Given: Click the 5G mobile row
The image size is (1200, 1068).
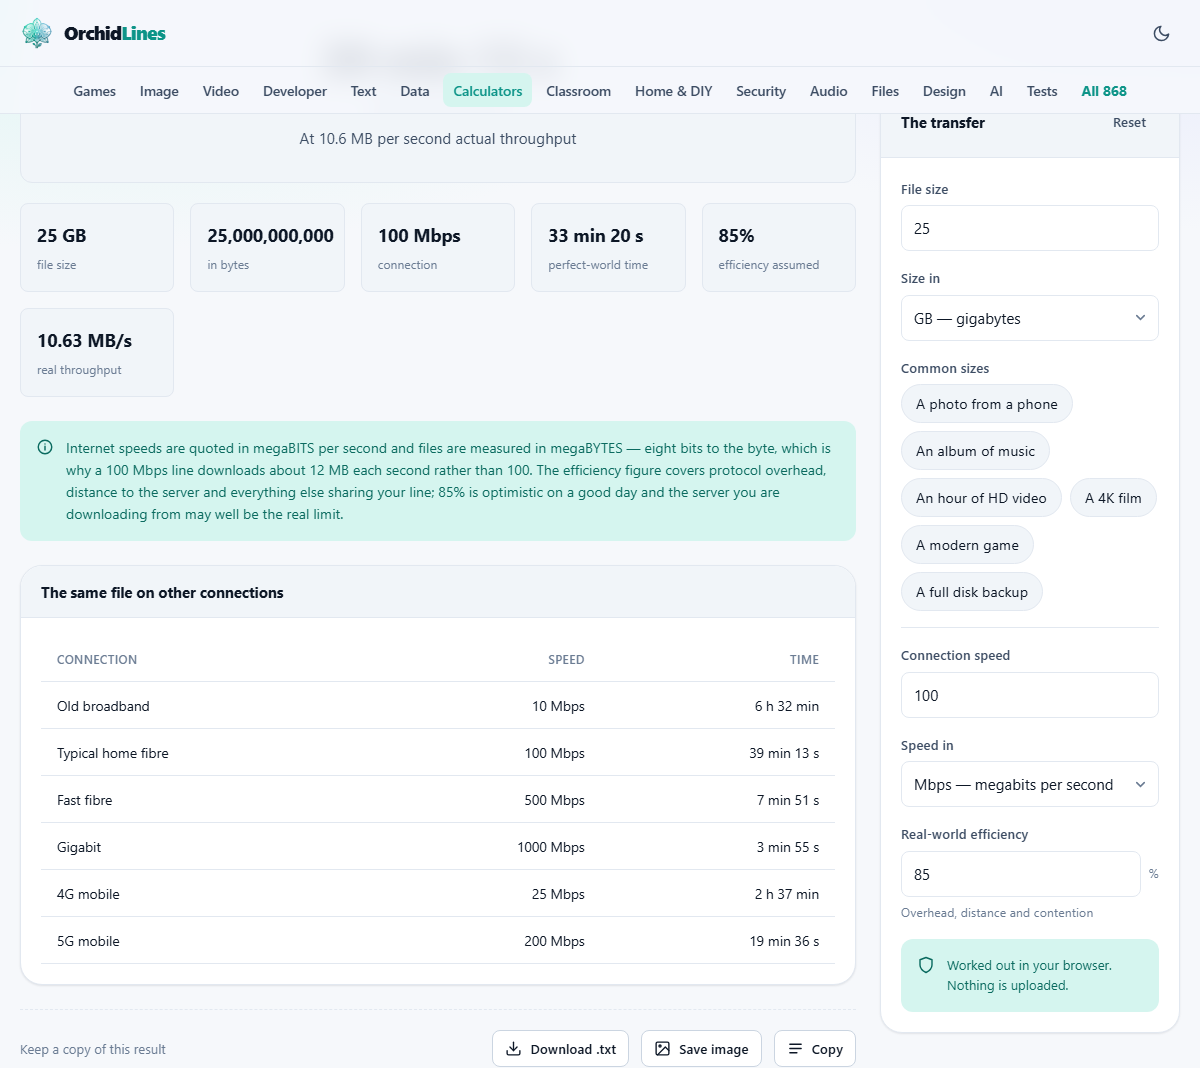Looking at the screenshot, I should coord(438,941).
